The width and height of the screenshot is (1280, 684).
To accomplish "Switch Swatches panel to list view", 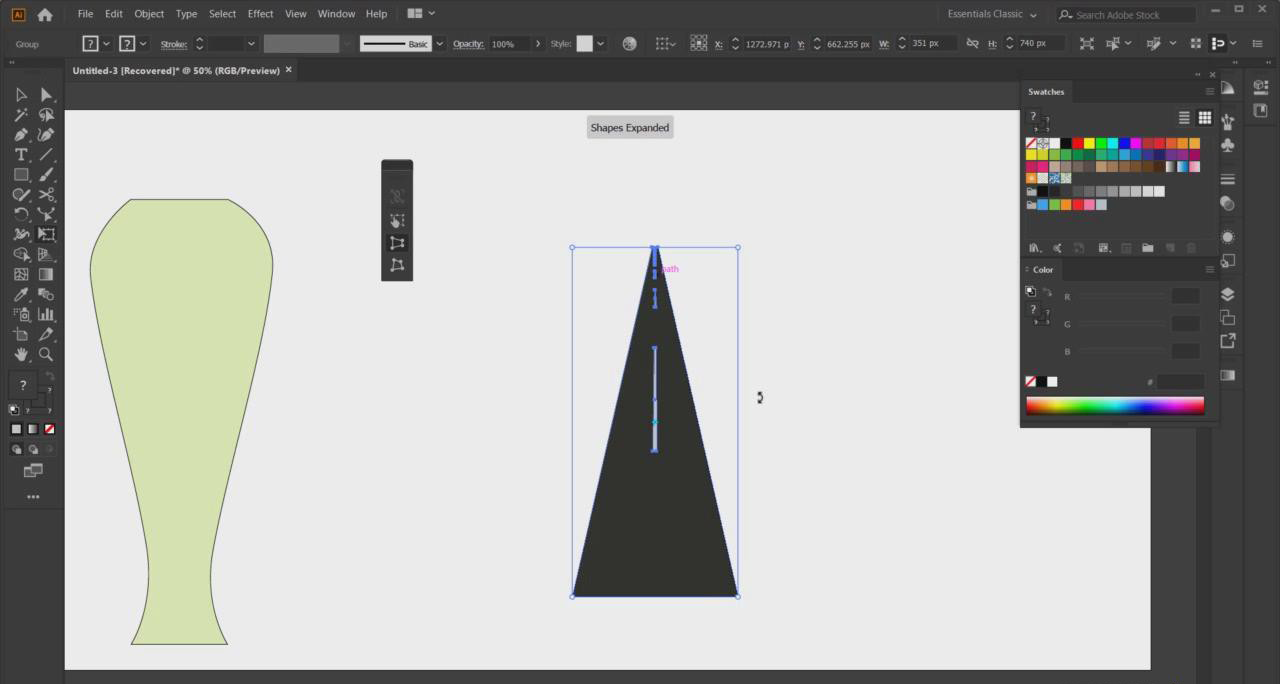I will click(x=1184, y=118).
